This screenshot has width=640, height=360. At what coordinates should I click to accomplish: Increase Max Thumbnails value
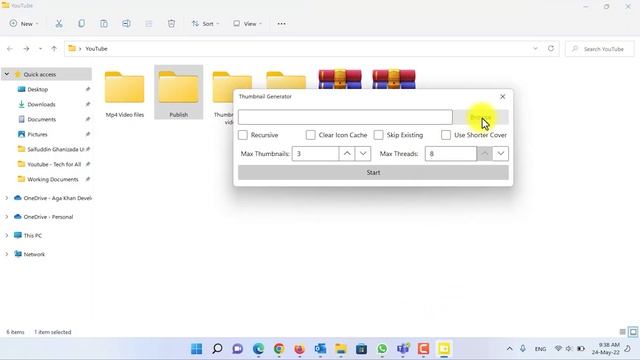(x=347, y=153)
